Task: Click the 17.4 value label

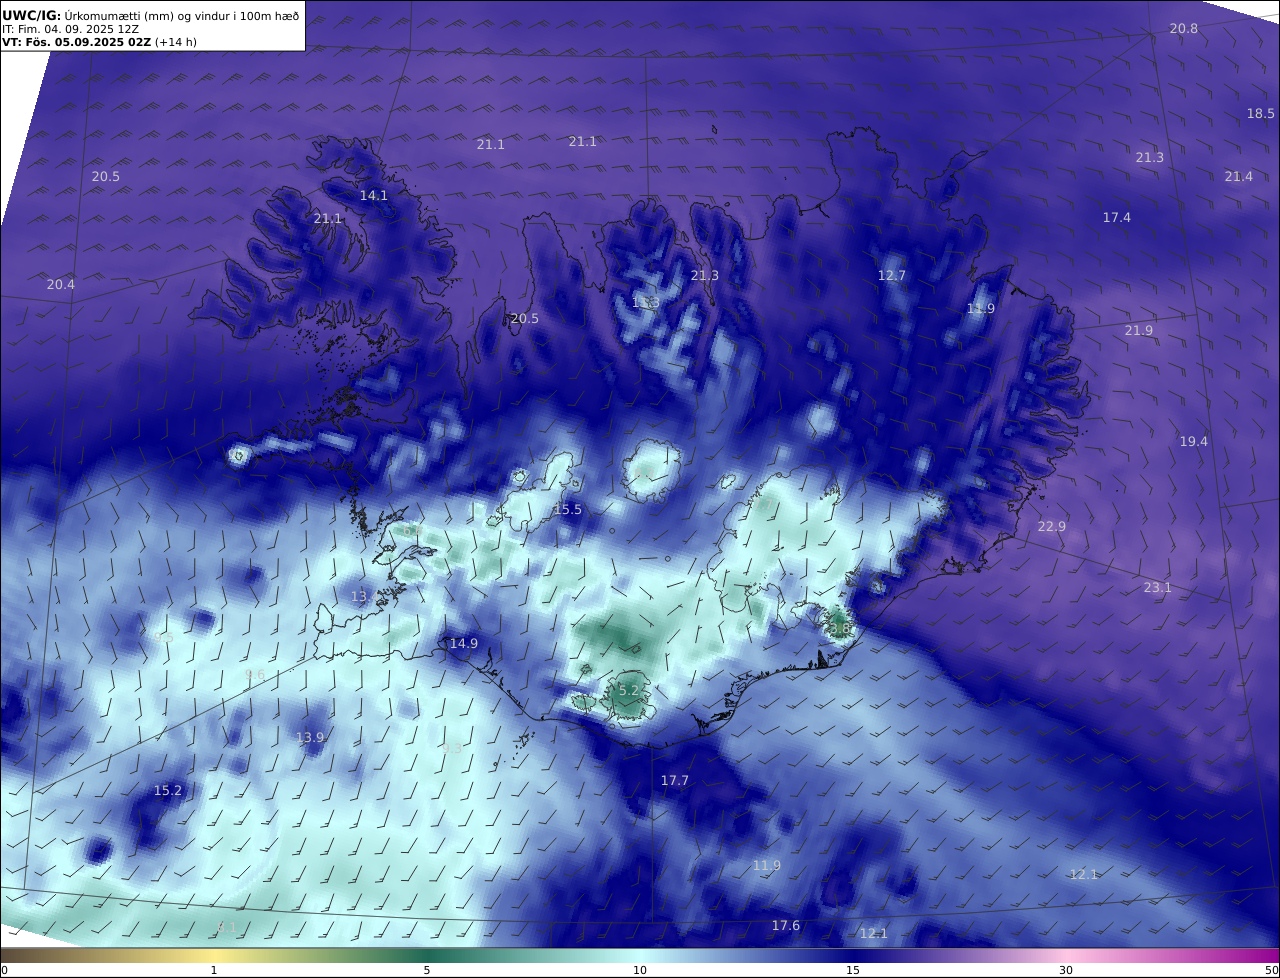Action: 1117,218
